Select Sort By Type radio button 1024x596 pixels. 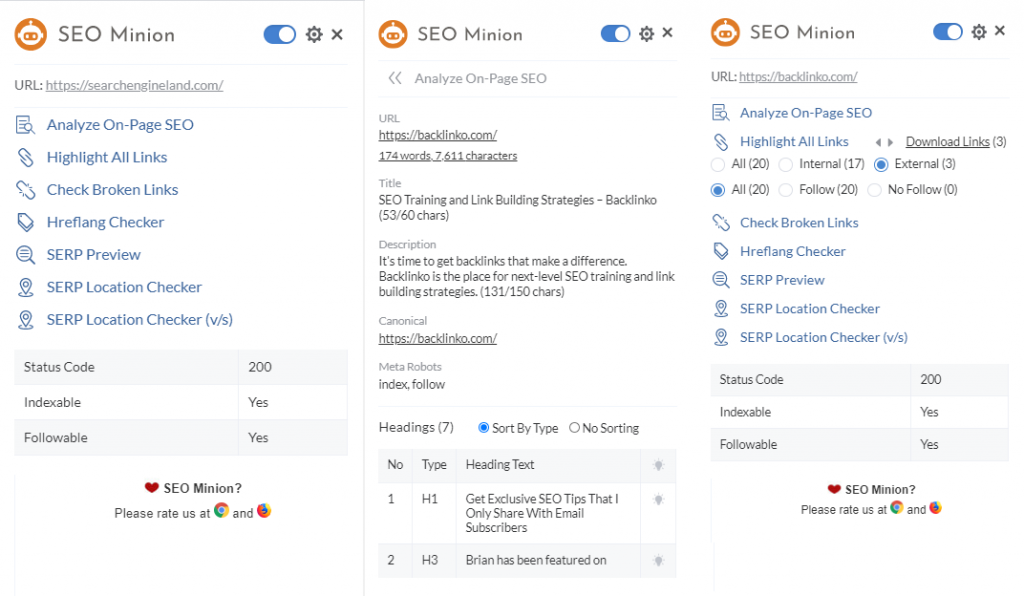coord(484,428)
